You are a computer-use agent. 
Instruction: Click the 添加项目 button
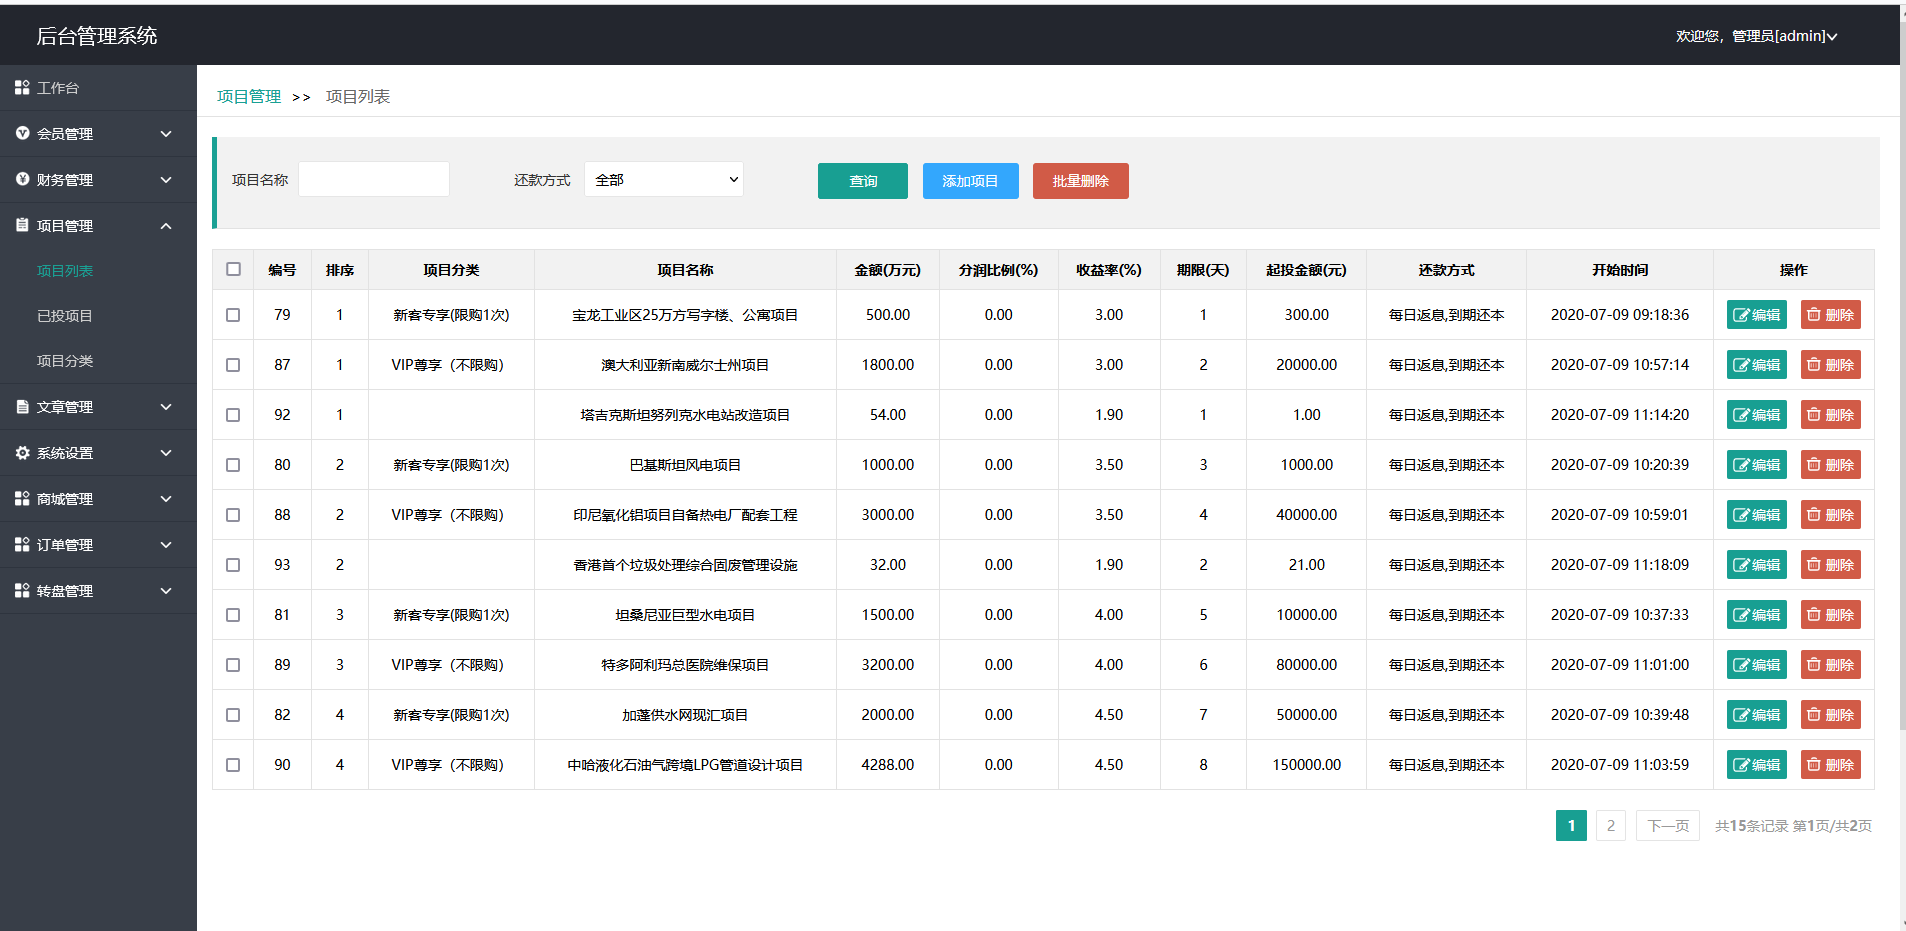coord(970,181)
